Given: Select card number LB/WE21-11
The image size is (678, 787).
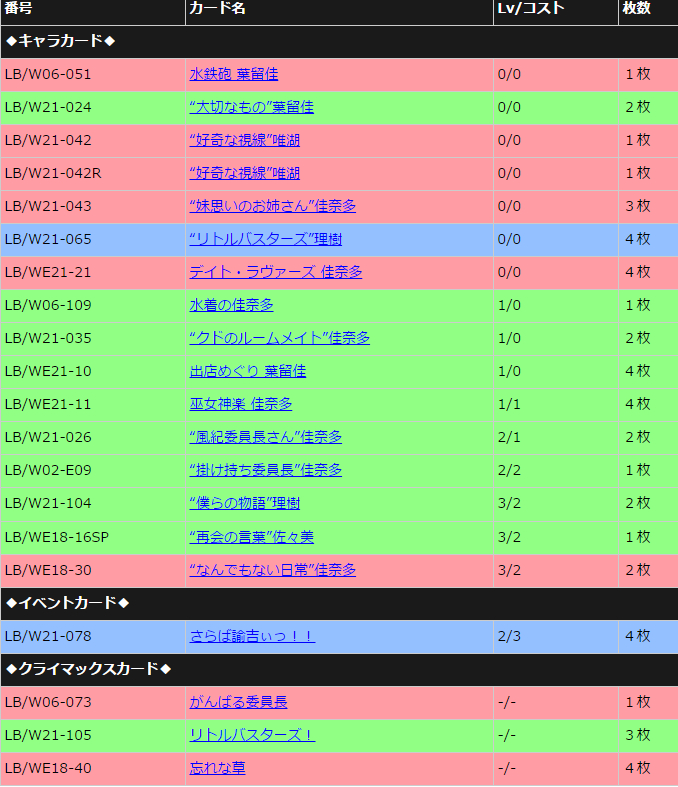Looking at the screenshot, I should point(48,405).
